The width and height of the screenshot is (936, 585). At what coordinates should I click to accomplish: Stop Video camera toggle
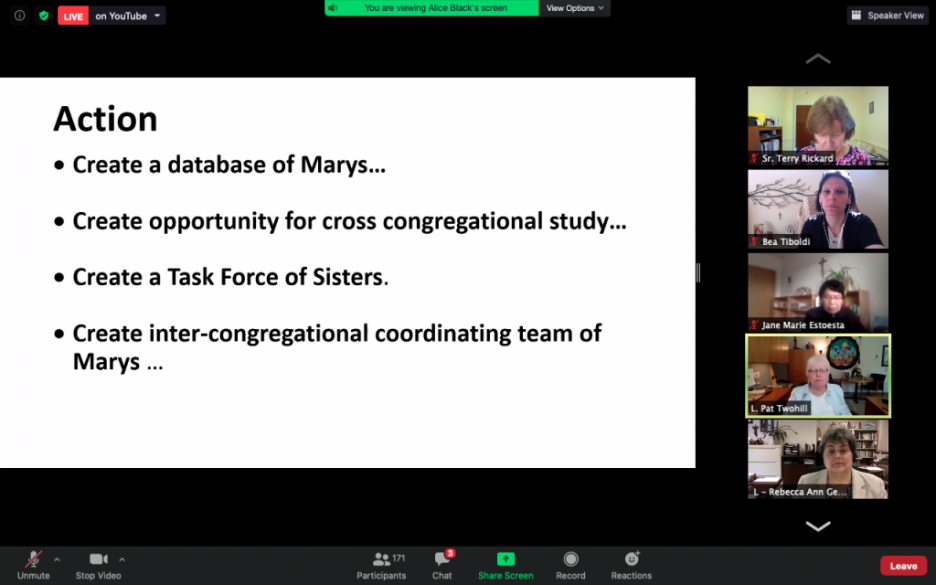coord(98,564)
